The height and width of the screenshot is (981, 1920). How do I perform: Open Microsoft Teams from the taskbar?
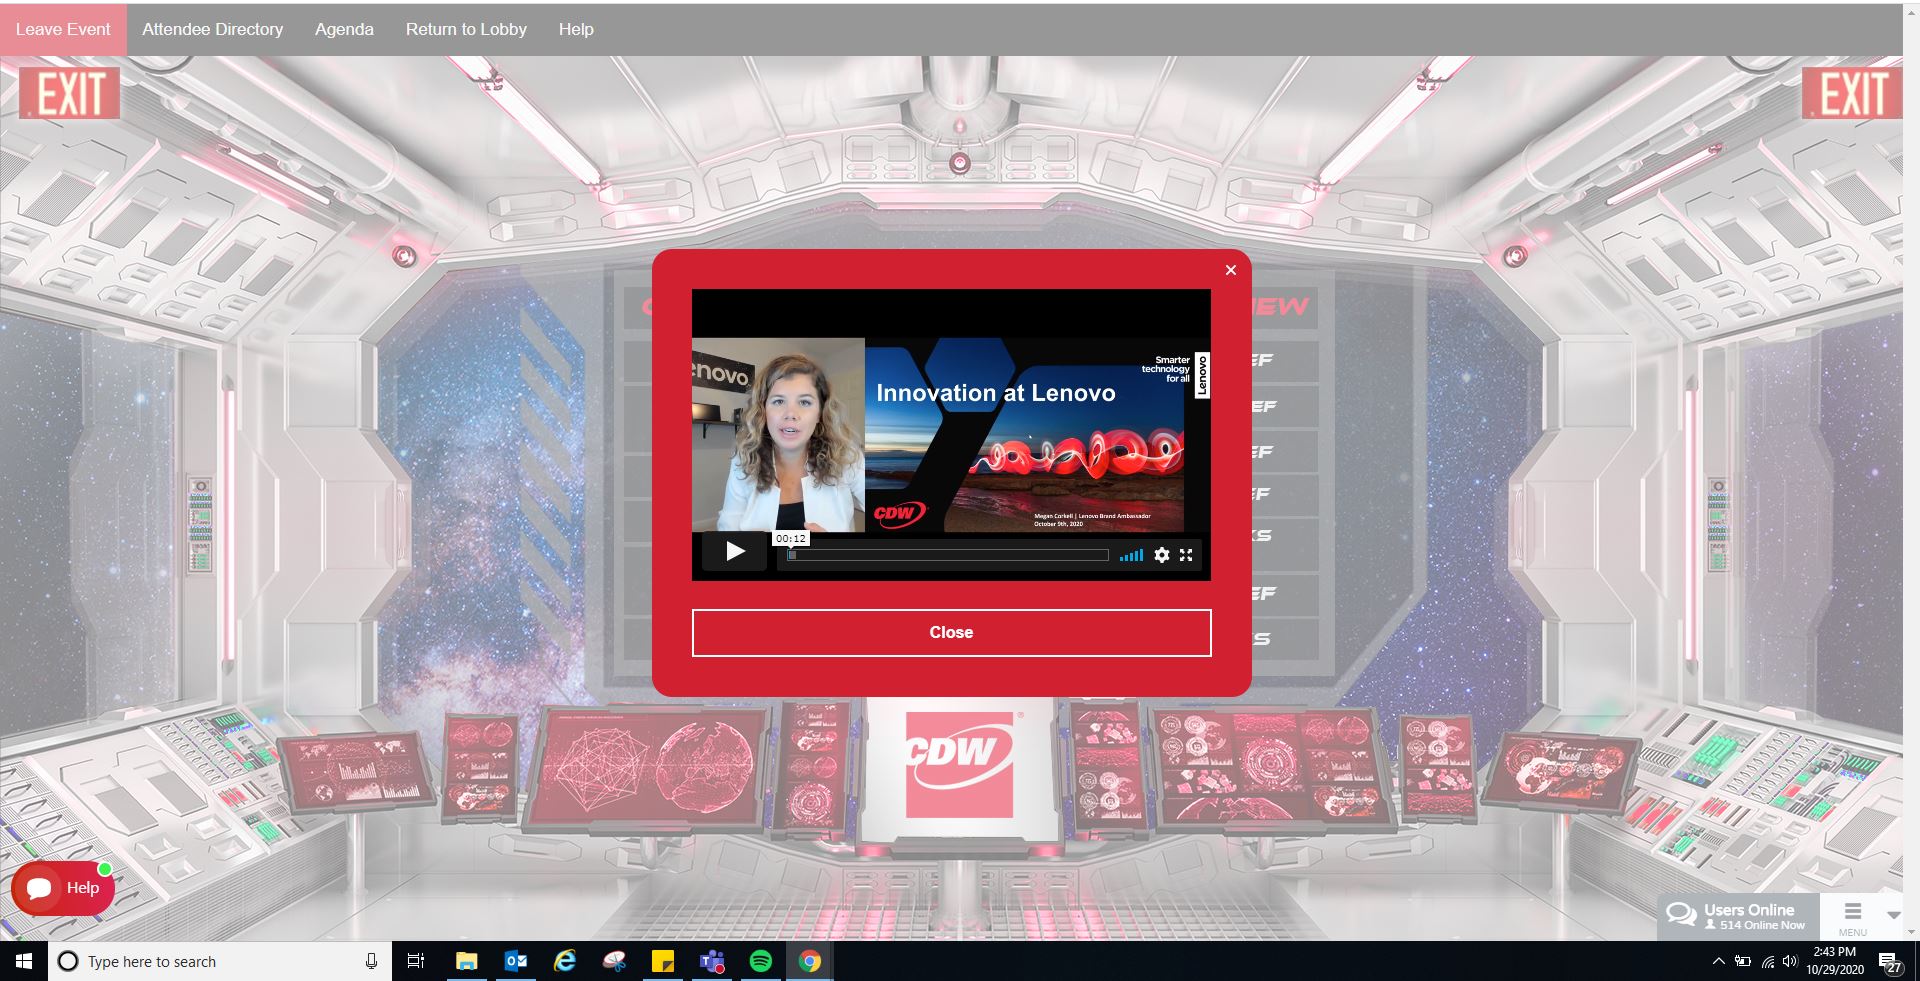click(712, 961)
